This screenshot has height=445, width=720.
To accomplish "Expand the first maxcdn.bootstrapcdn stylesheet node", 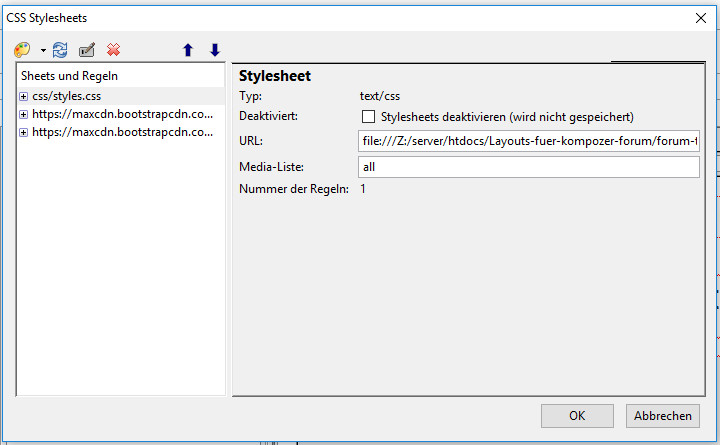I will coord(23,114).
